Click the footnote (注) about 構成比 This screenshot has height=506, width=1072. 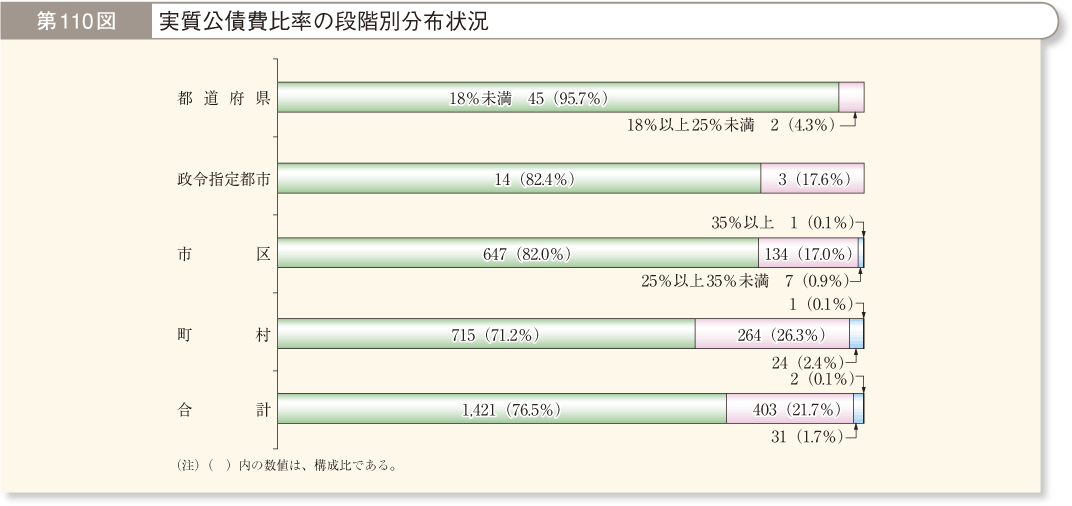tap(287, 466)
